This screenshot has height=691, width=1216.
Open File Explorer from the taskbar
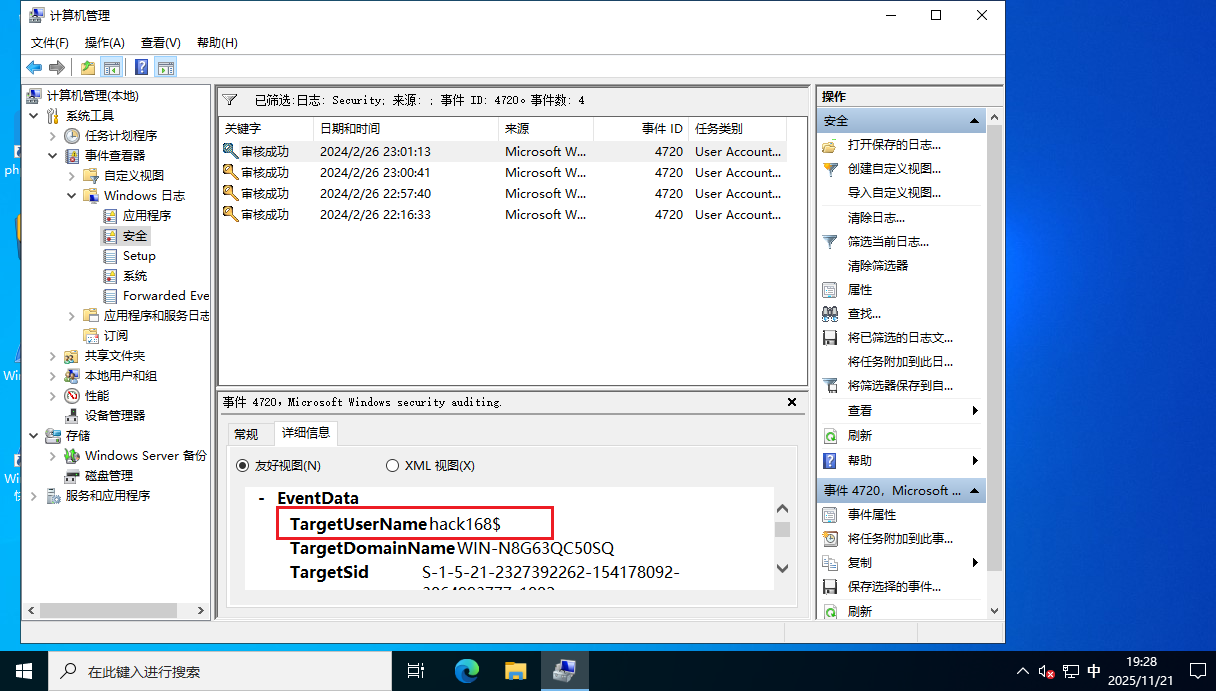pyautogui.click(x=515, y=671)
